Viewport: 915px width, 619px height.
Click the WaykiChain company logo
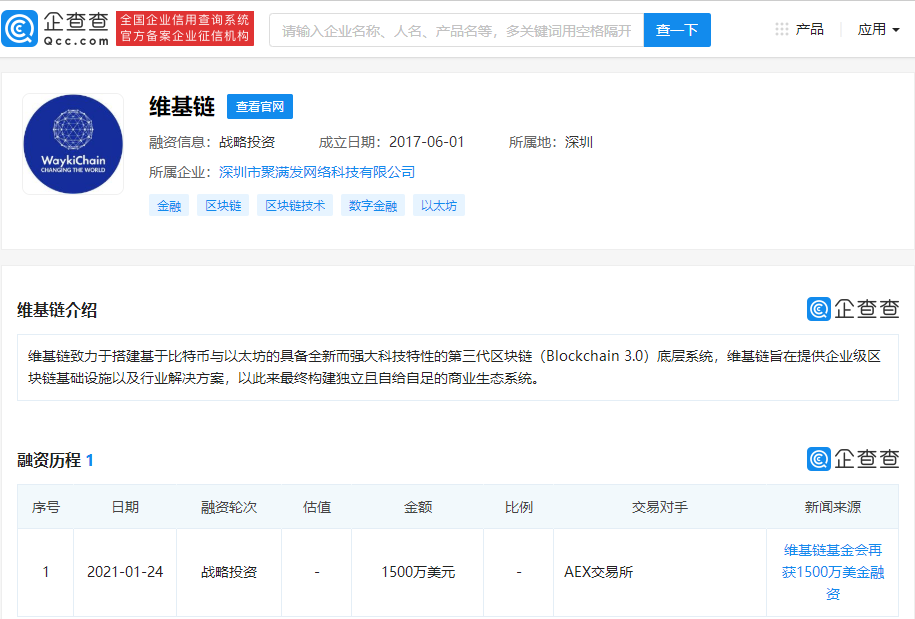72,143
